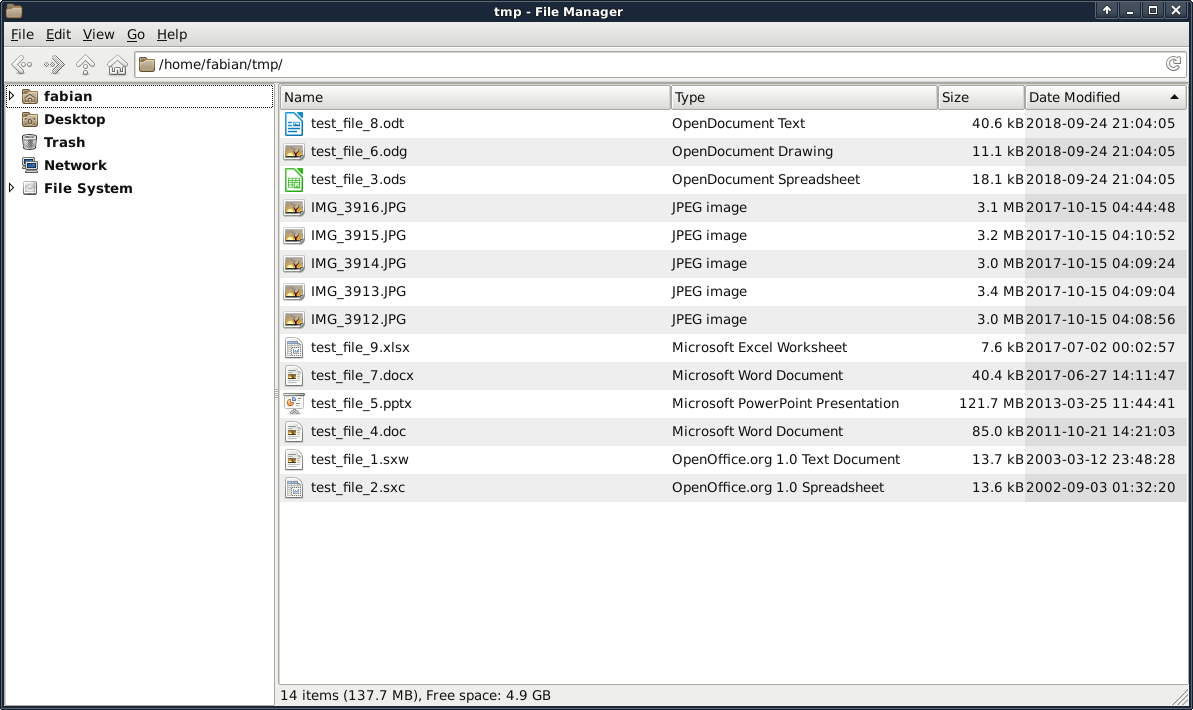Screen dimensions: 1193x710
Task: Click the test_file_3.ods spreadsheet icon
Action: (293, 180)
